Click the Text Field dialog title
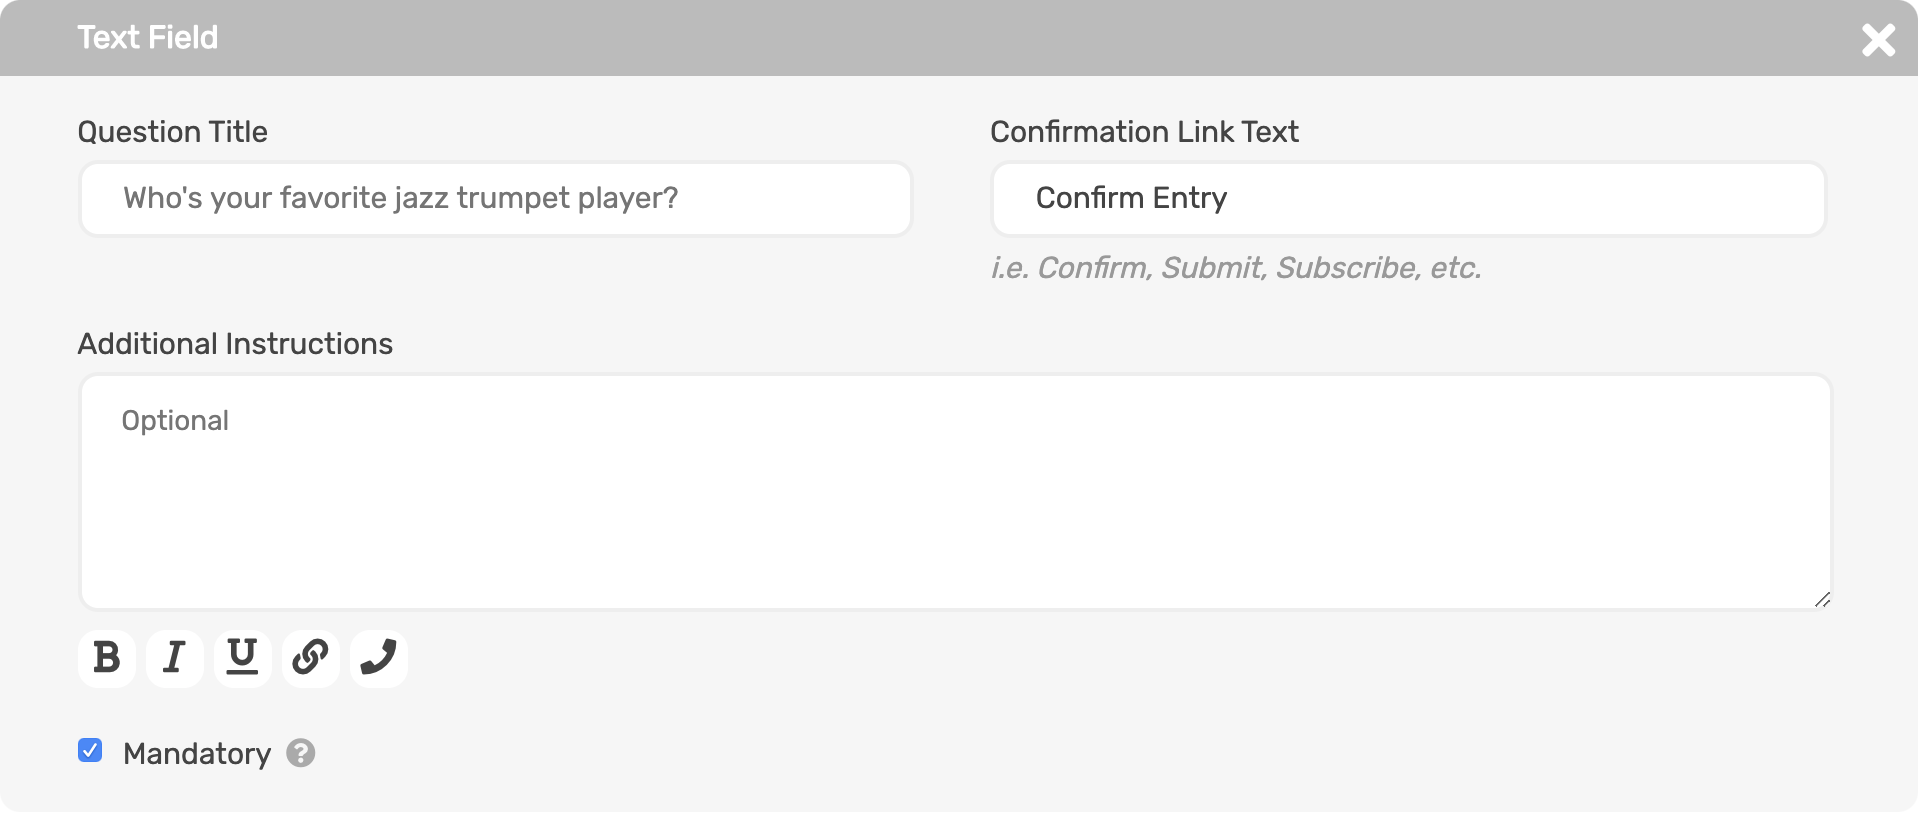 147,37
